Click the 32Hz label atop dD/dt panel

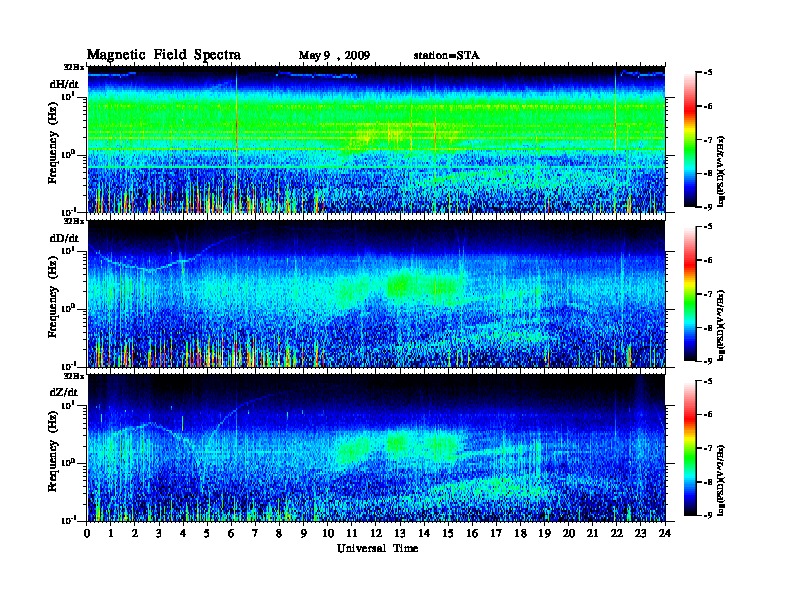point(73,221)
